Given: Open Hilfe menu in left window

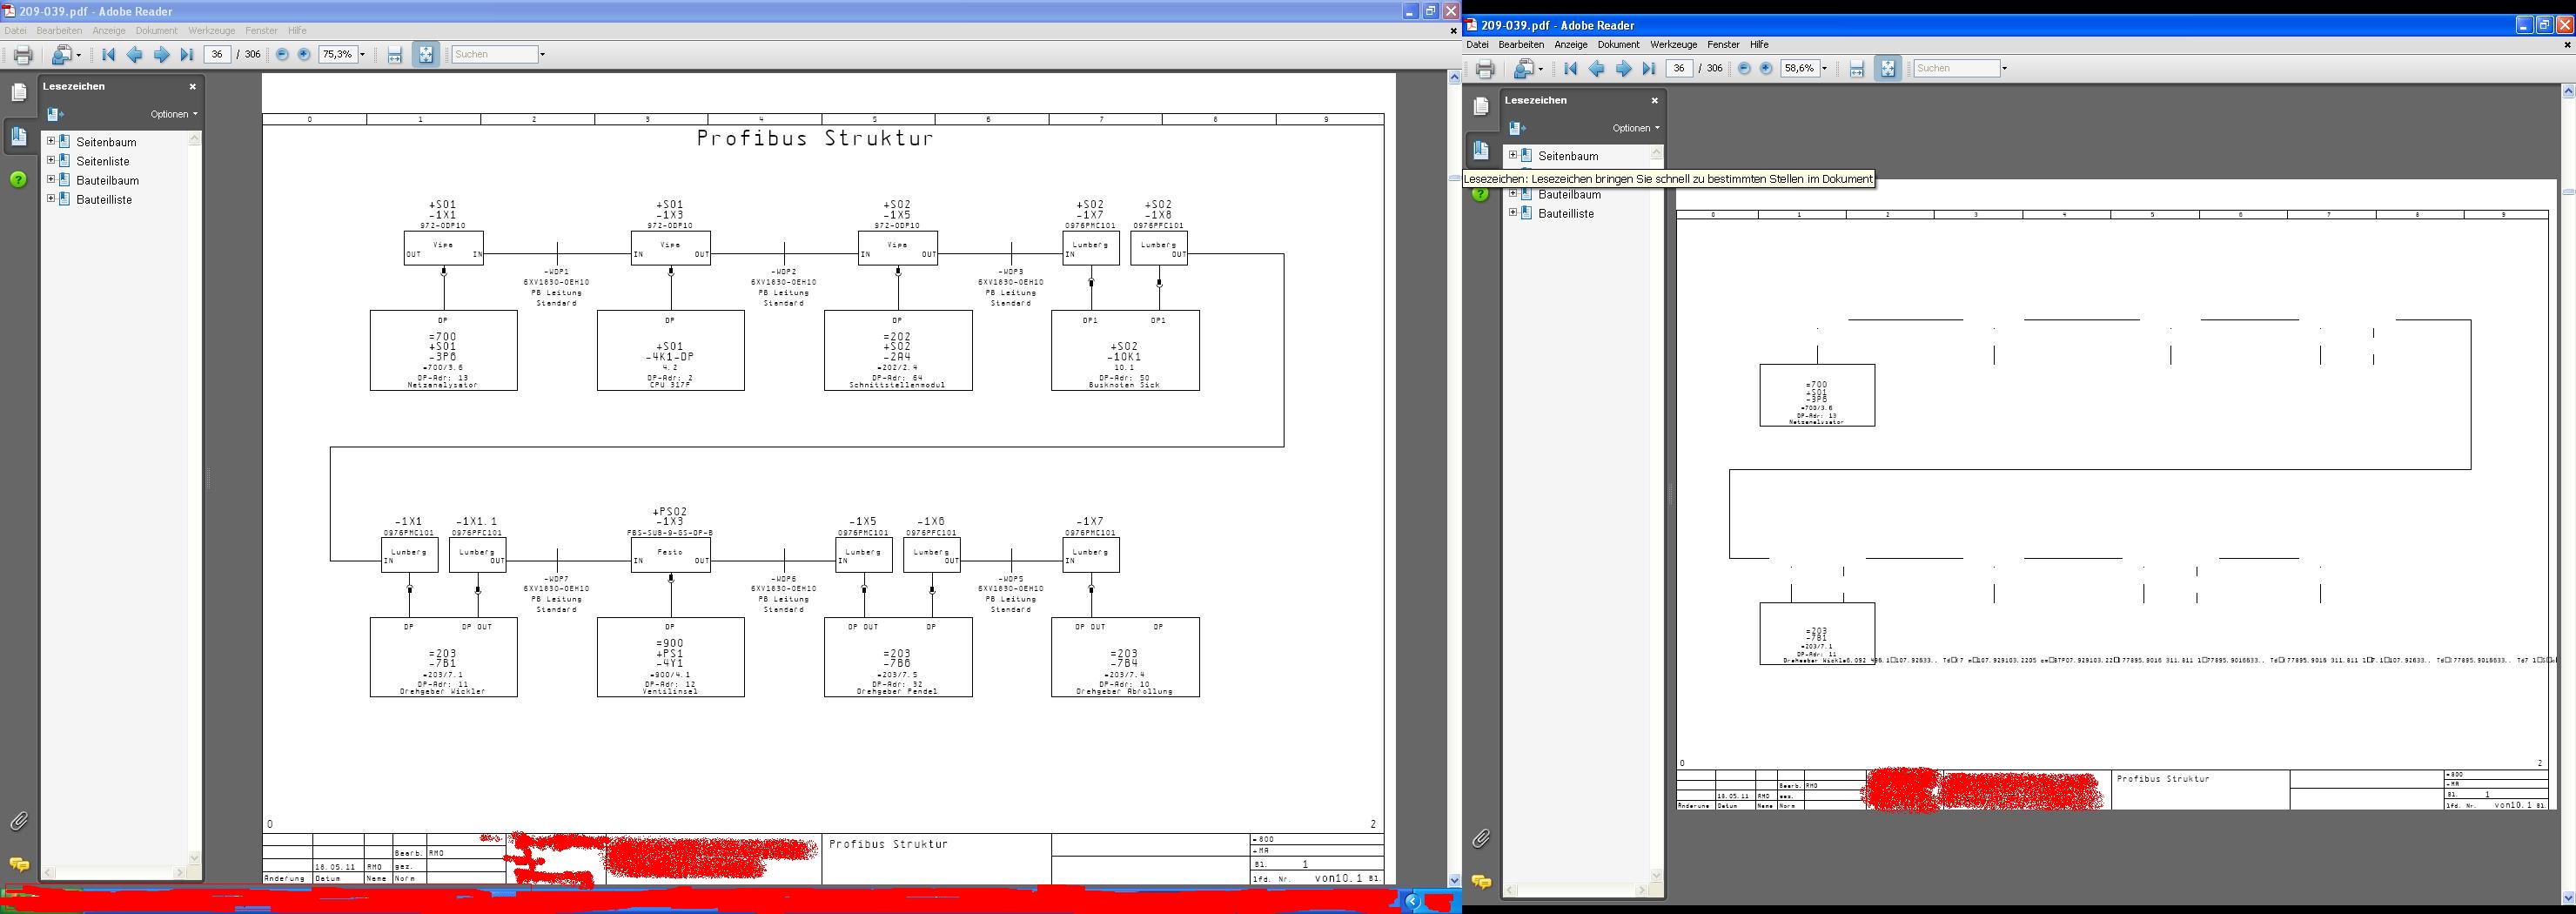Looking at the screenshot, I should coord(297,31).
